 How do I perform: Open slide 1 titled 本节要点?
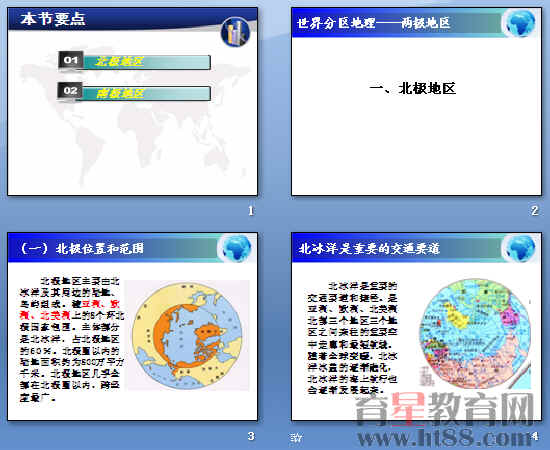point(133,102)
